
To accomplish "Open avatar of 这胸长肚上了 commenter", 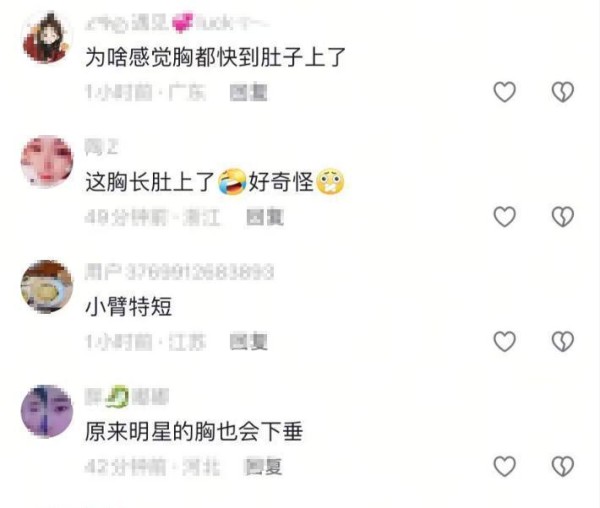I will 47,161.
